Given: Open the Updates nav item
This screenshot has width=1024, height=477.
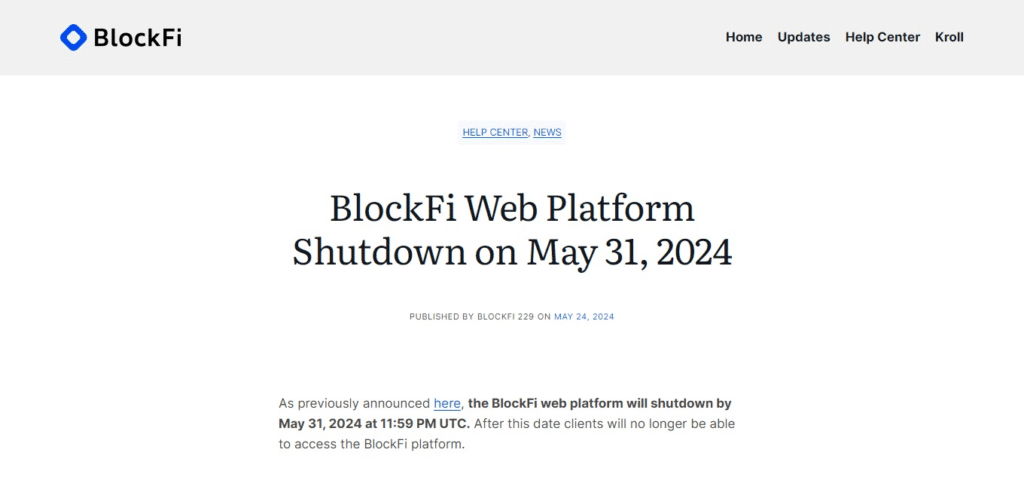Looking at the screenshot, I should click(804, 37).
